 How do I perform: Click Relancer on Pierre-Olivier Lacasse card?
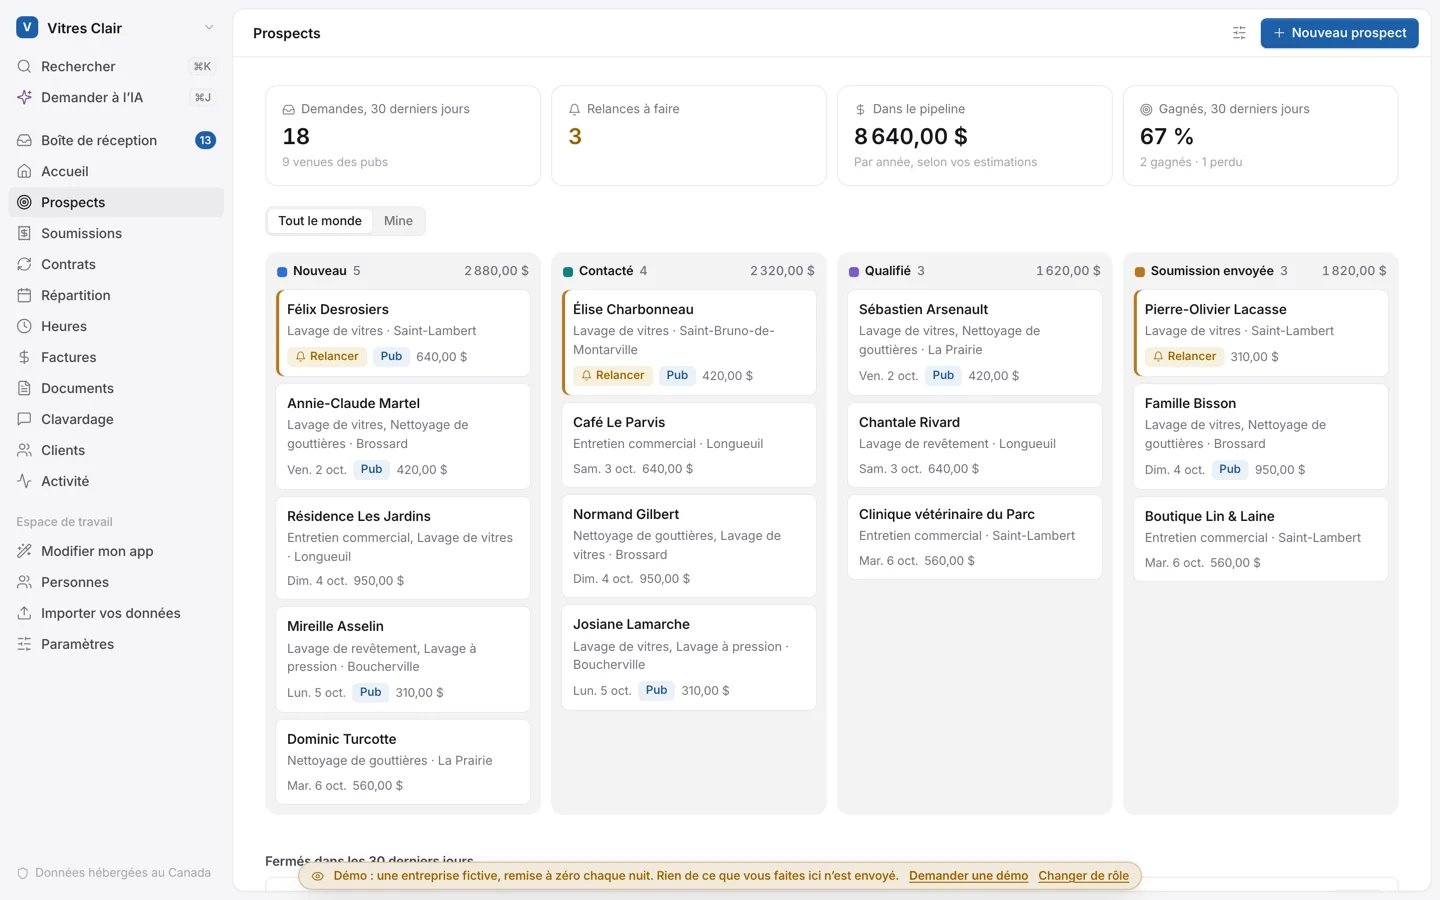pyautogui.click(x=1184, y=357)
